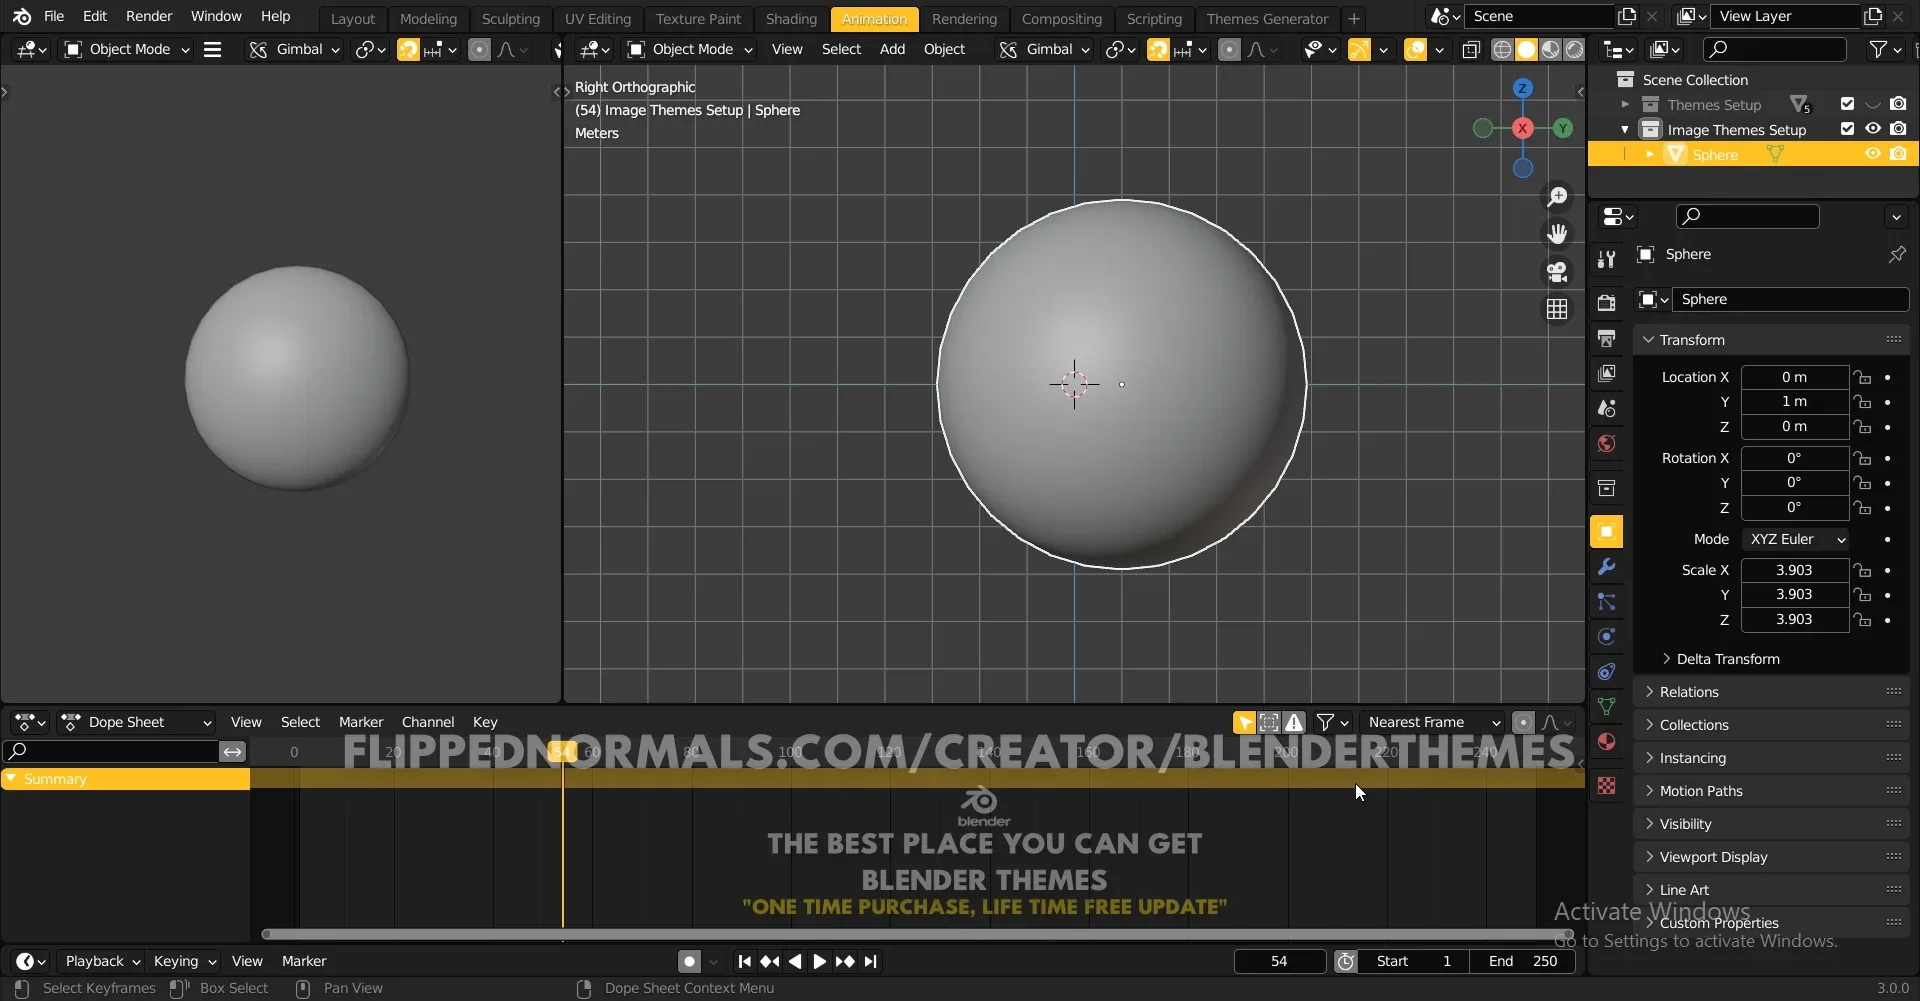The image size is (1920, 1001).
Task: Hide the Sphere with its eye toggle
Action: tap(1872, 153)
